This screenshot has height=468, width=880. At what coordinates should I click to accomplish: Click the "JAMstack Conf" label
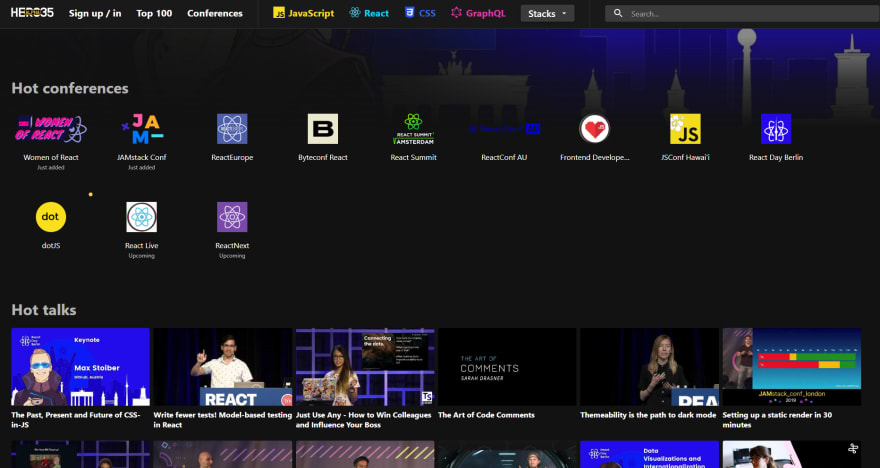(x=141, y=158)
